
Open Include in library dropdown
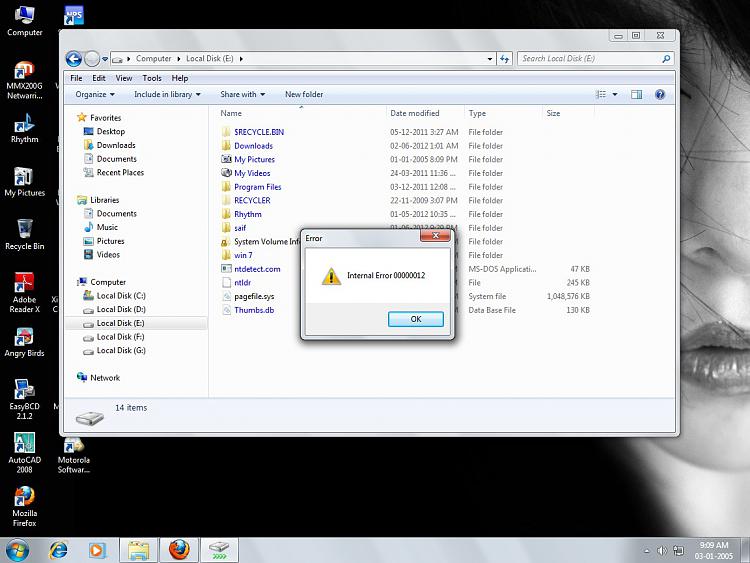(167, 94)
